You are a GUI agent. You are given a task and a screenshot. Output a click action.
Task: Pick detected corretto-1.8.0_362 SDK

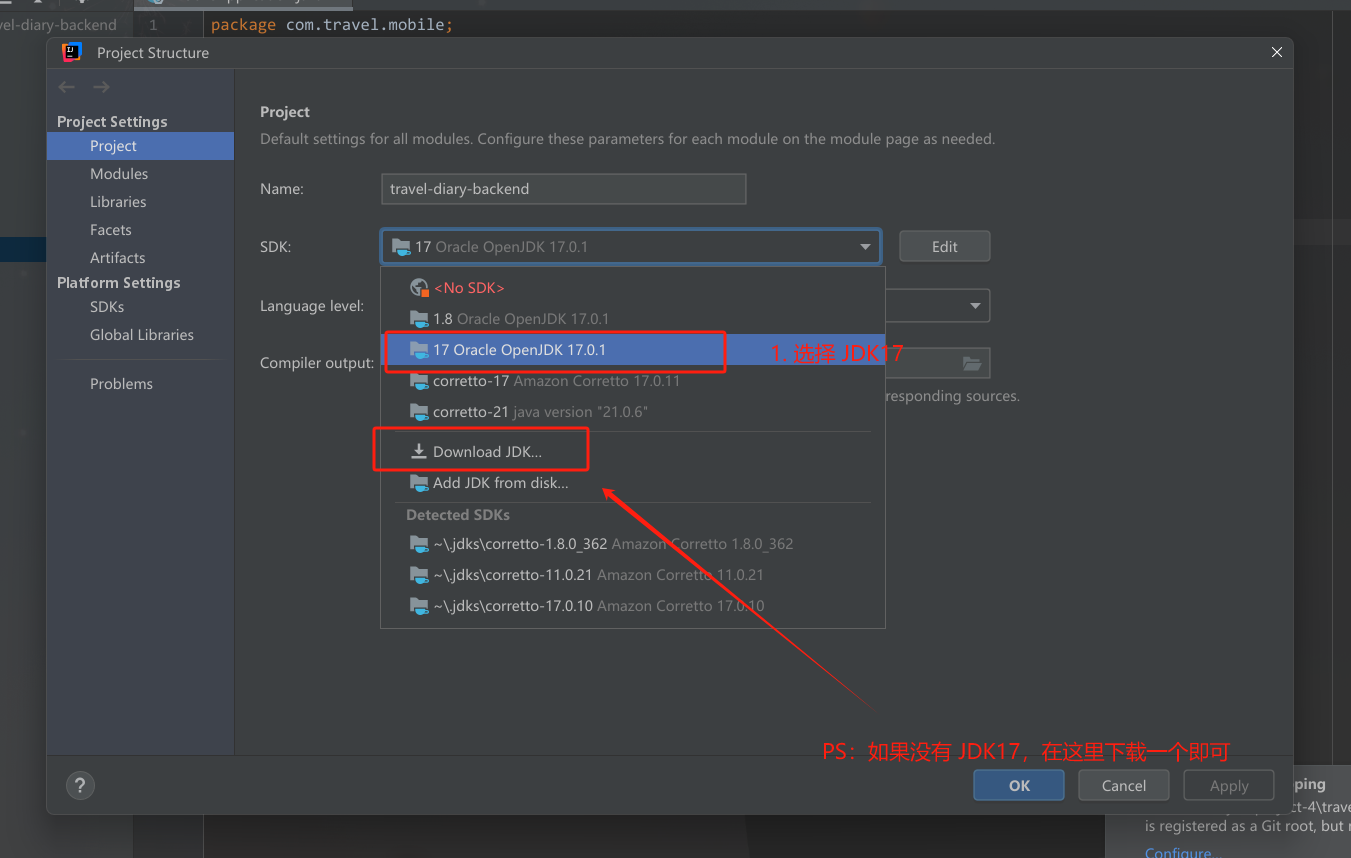(633, 544)
